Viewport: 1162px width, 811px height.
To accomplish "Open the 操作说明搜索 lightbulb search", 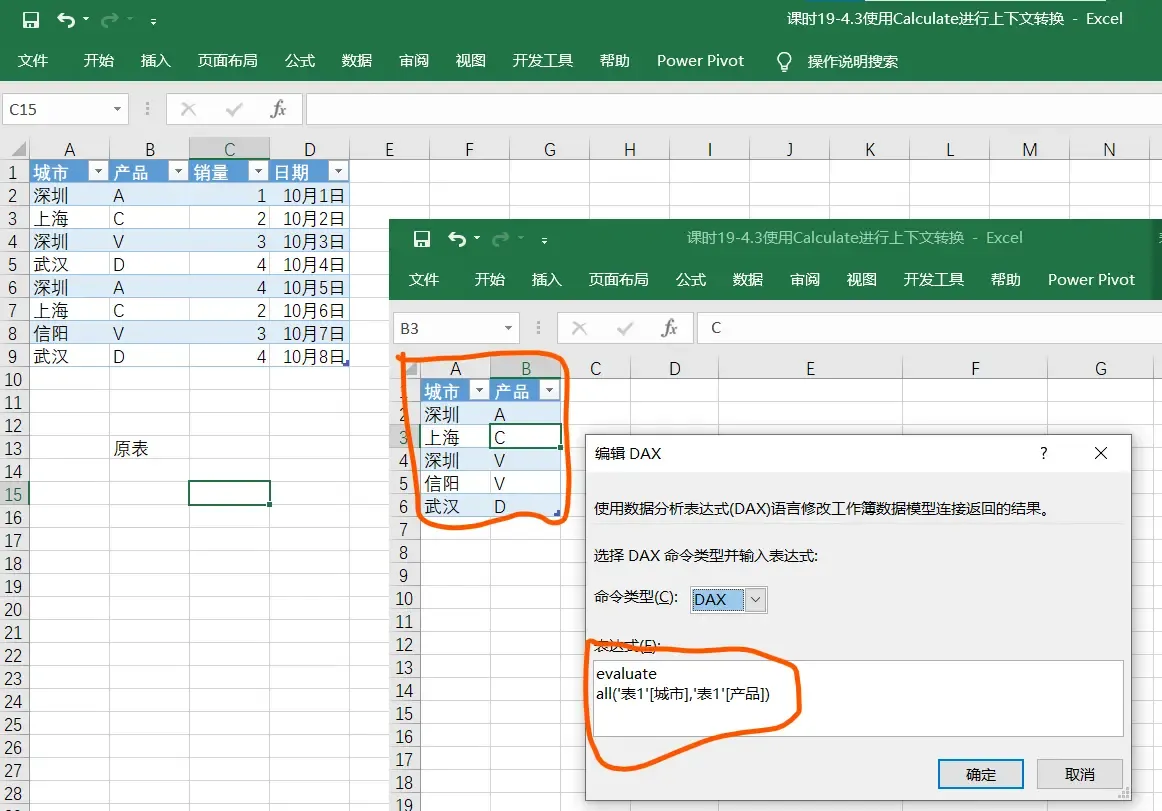I will (784, 61).
